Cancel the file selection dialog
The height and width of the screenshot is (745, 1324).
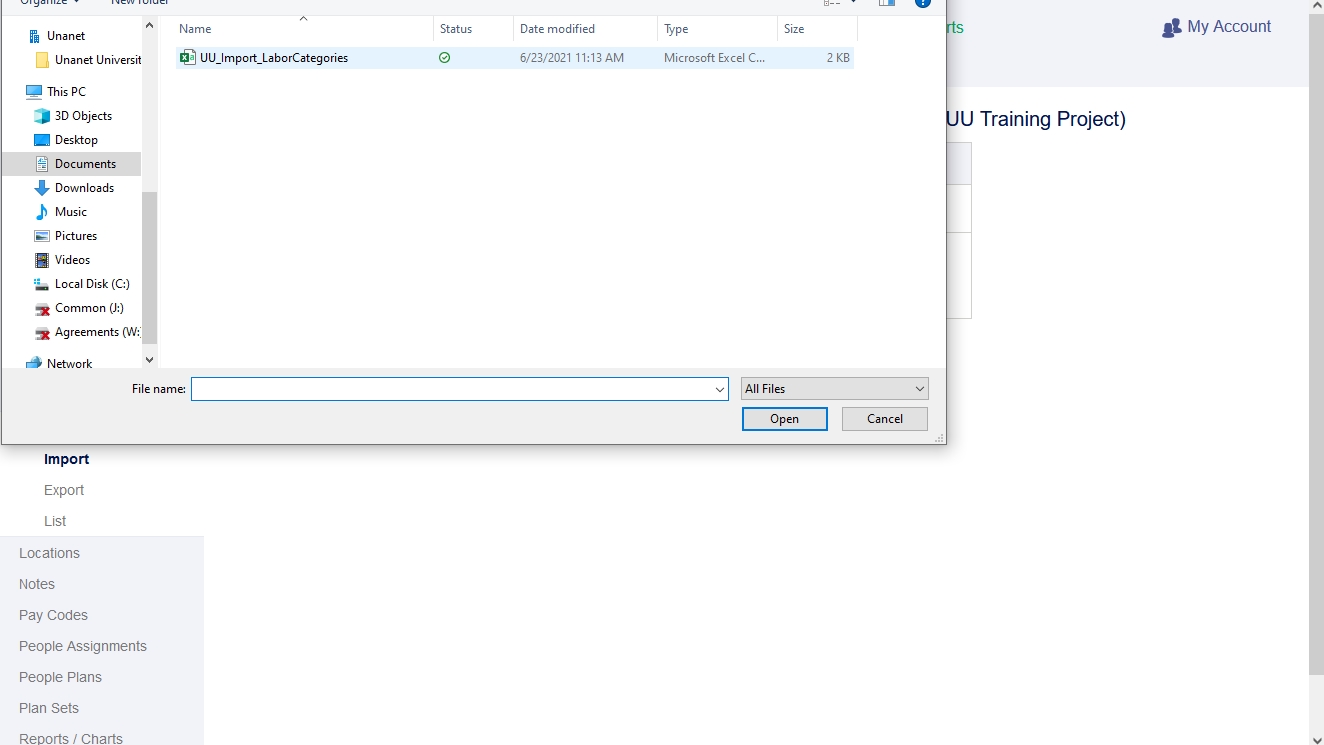(884, 419)
